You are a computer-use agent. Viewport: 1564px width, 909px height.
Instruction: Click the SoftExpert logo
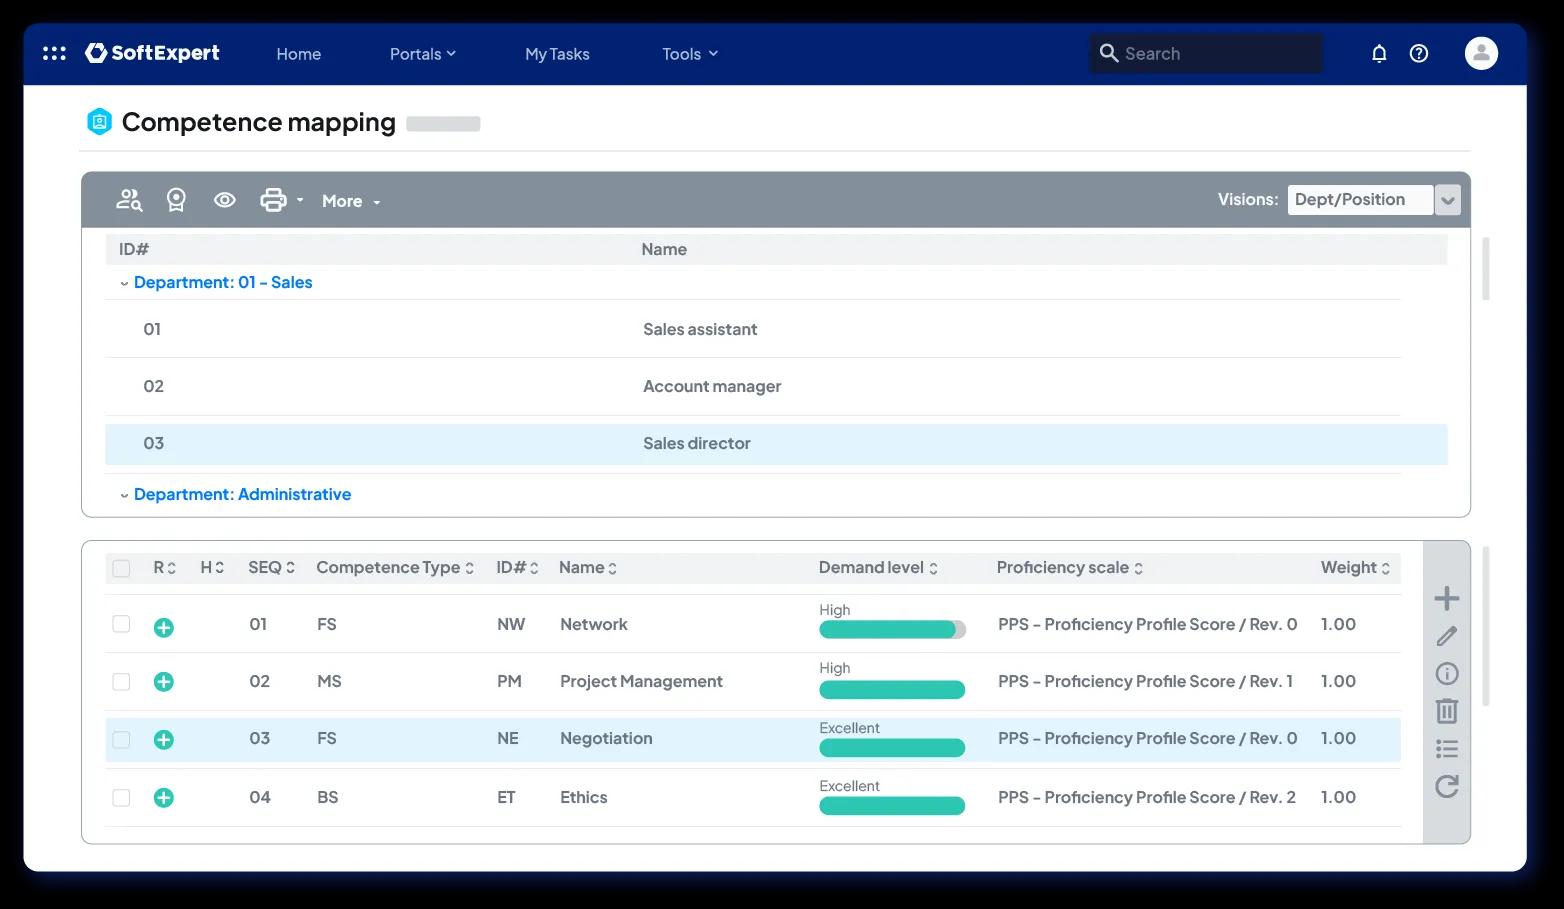click(152, 53)
